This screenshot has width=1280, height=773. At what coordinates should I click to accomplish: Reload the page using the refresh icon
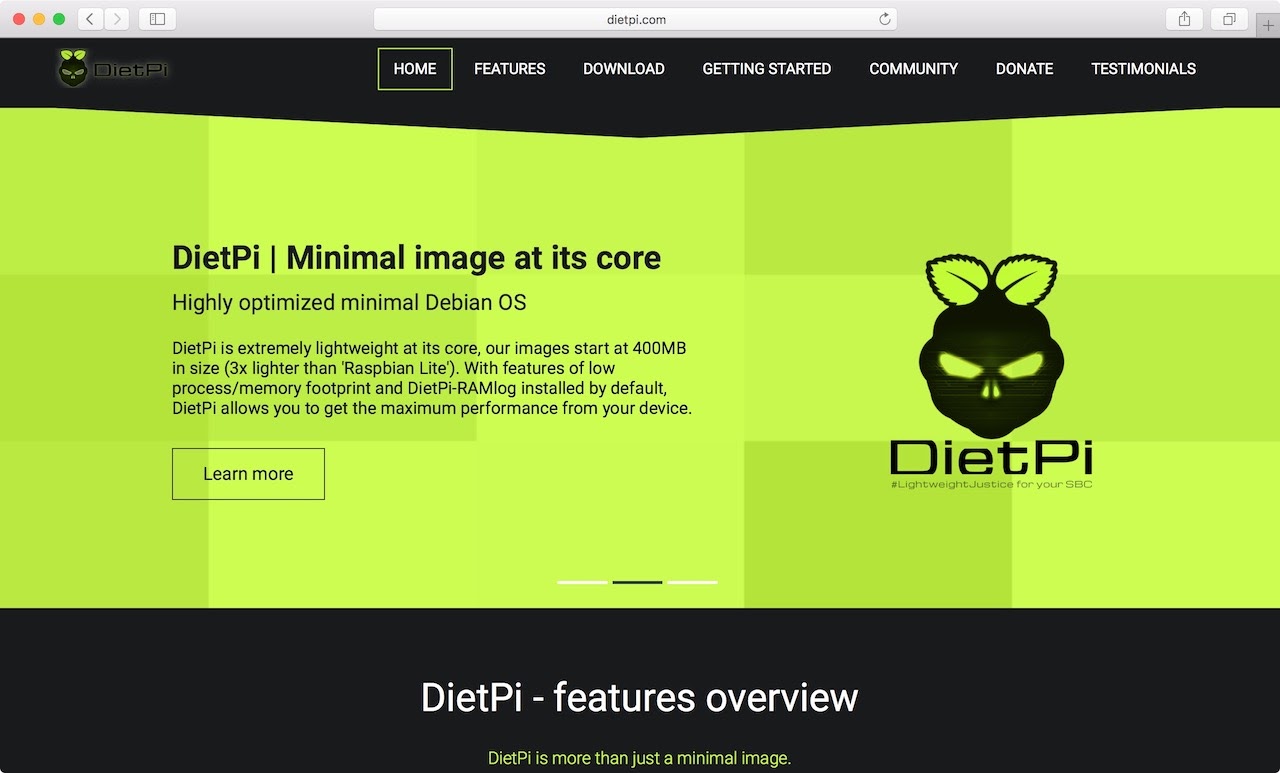click(x=884, y=19)
